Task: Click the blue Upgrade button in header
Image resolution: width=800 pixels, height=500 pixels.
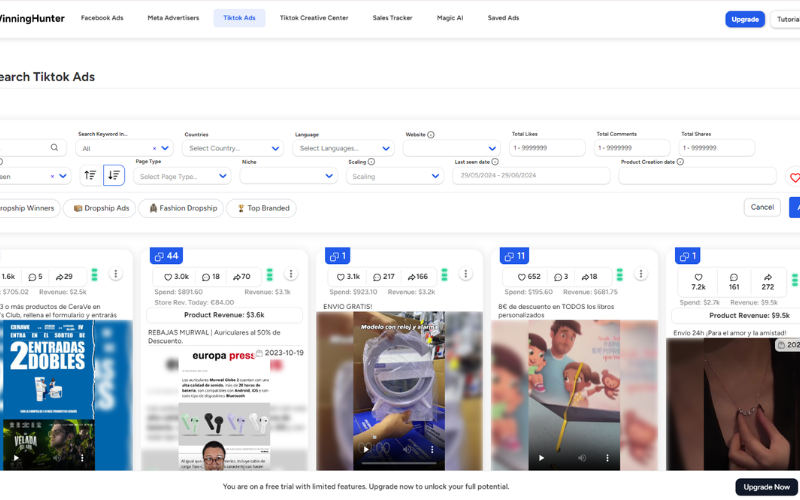Action: click(x=745, y=19)
